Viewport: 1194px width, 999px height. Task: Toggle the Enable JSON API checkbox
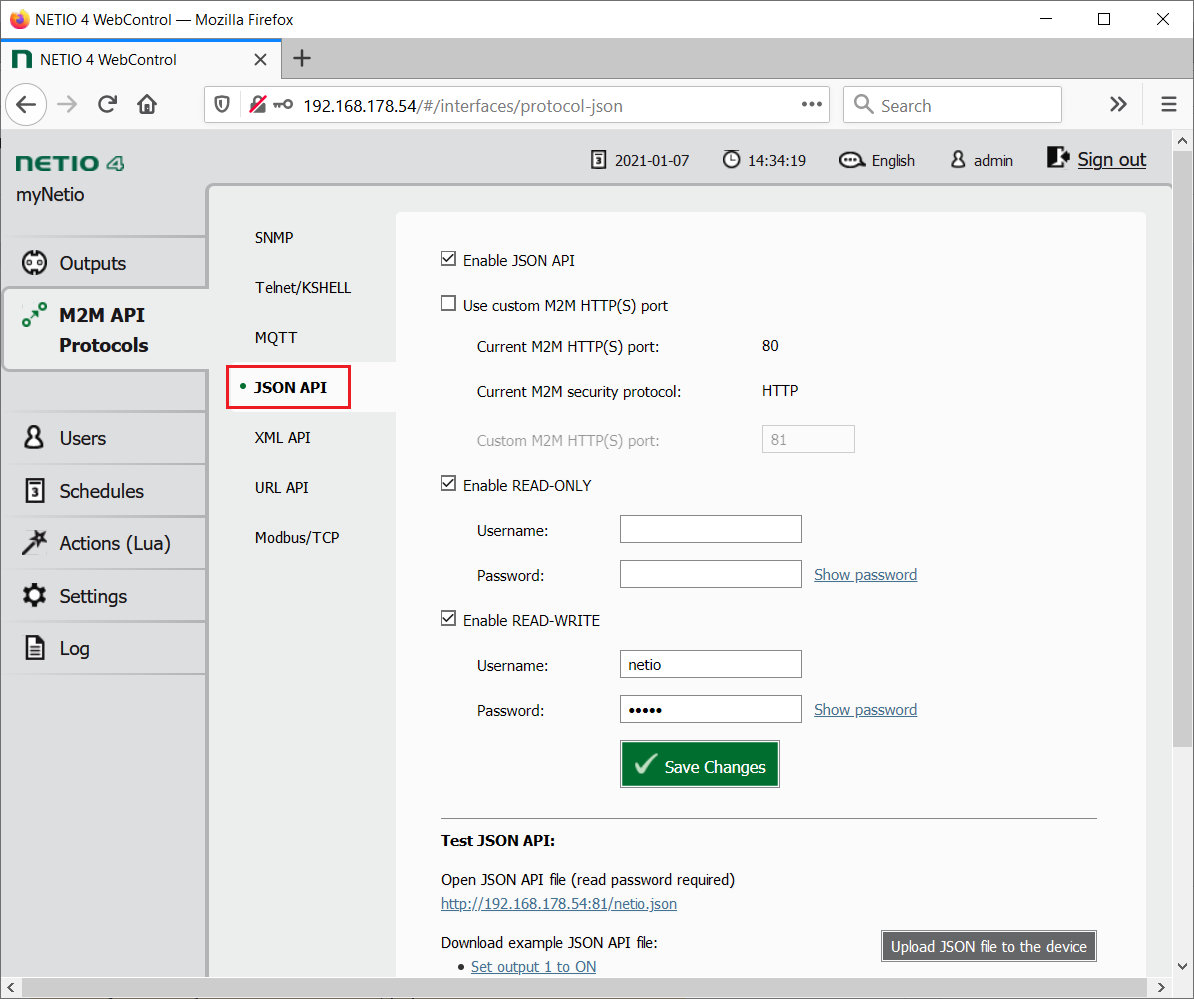449,259
